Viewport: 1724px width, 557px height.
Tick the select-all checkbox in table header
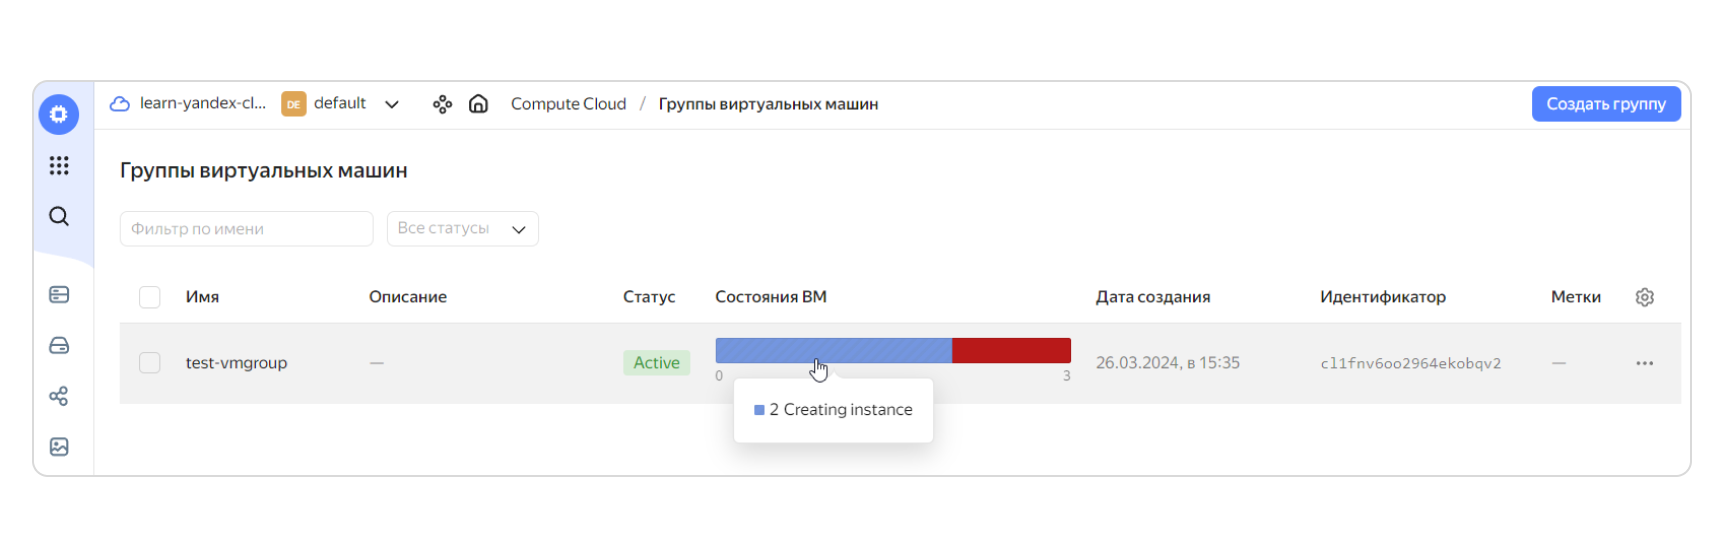pyautogui.click(x=150, y=297)
